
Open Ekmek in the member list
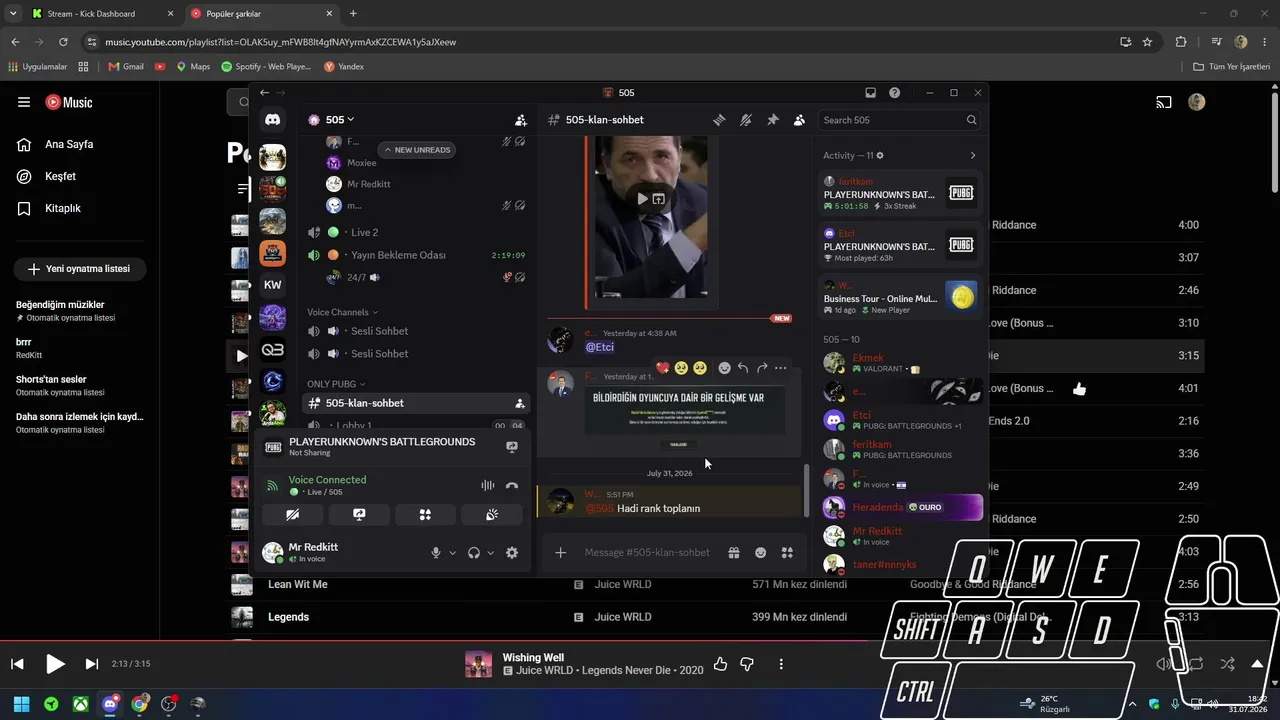(901, 363)
